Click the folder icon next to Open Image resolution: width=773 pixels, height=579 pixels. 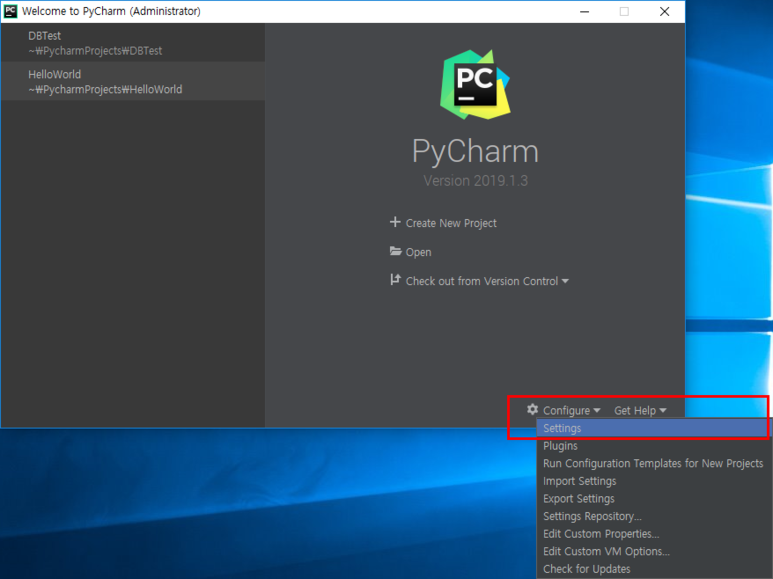click(x=395, y=251)
